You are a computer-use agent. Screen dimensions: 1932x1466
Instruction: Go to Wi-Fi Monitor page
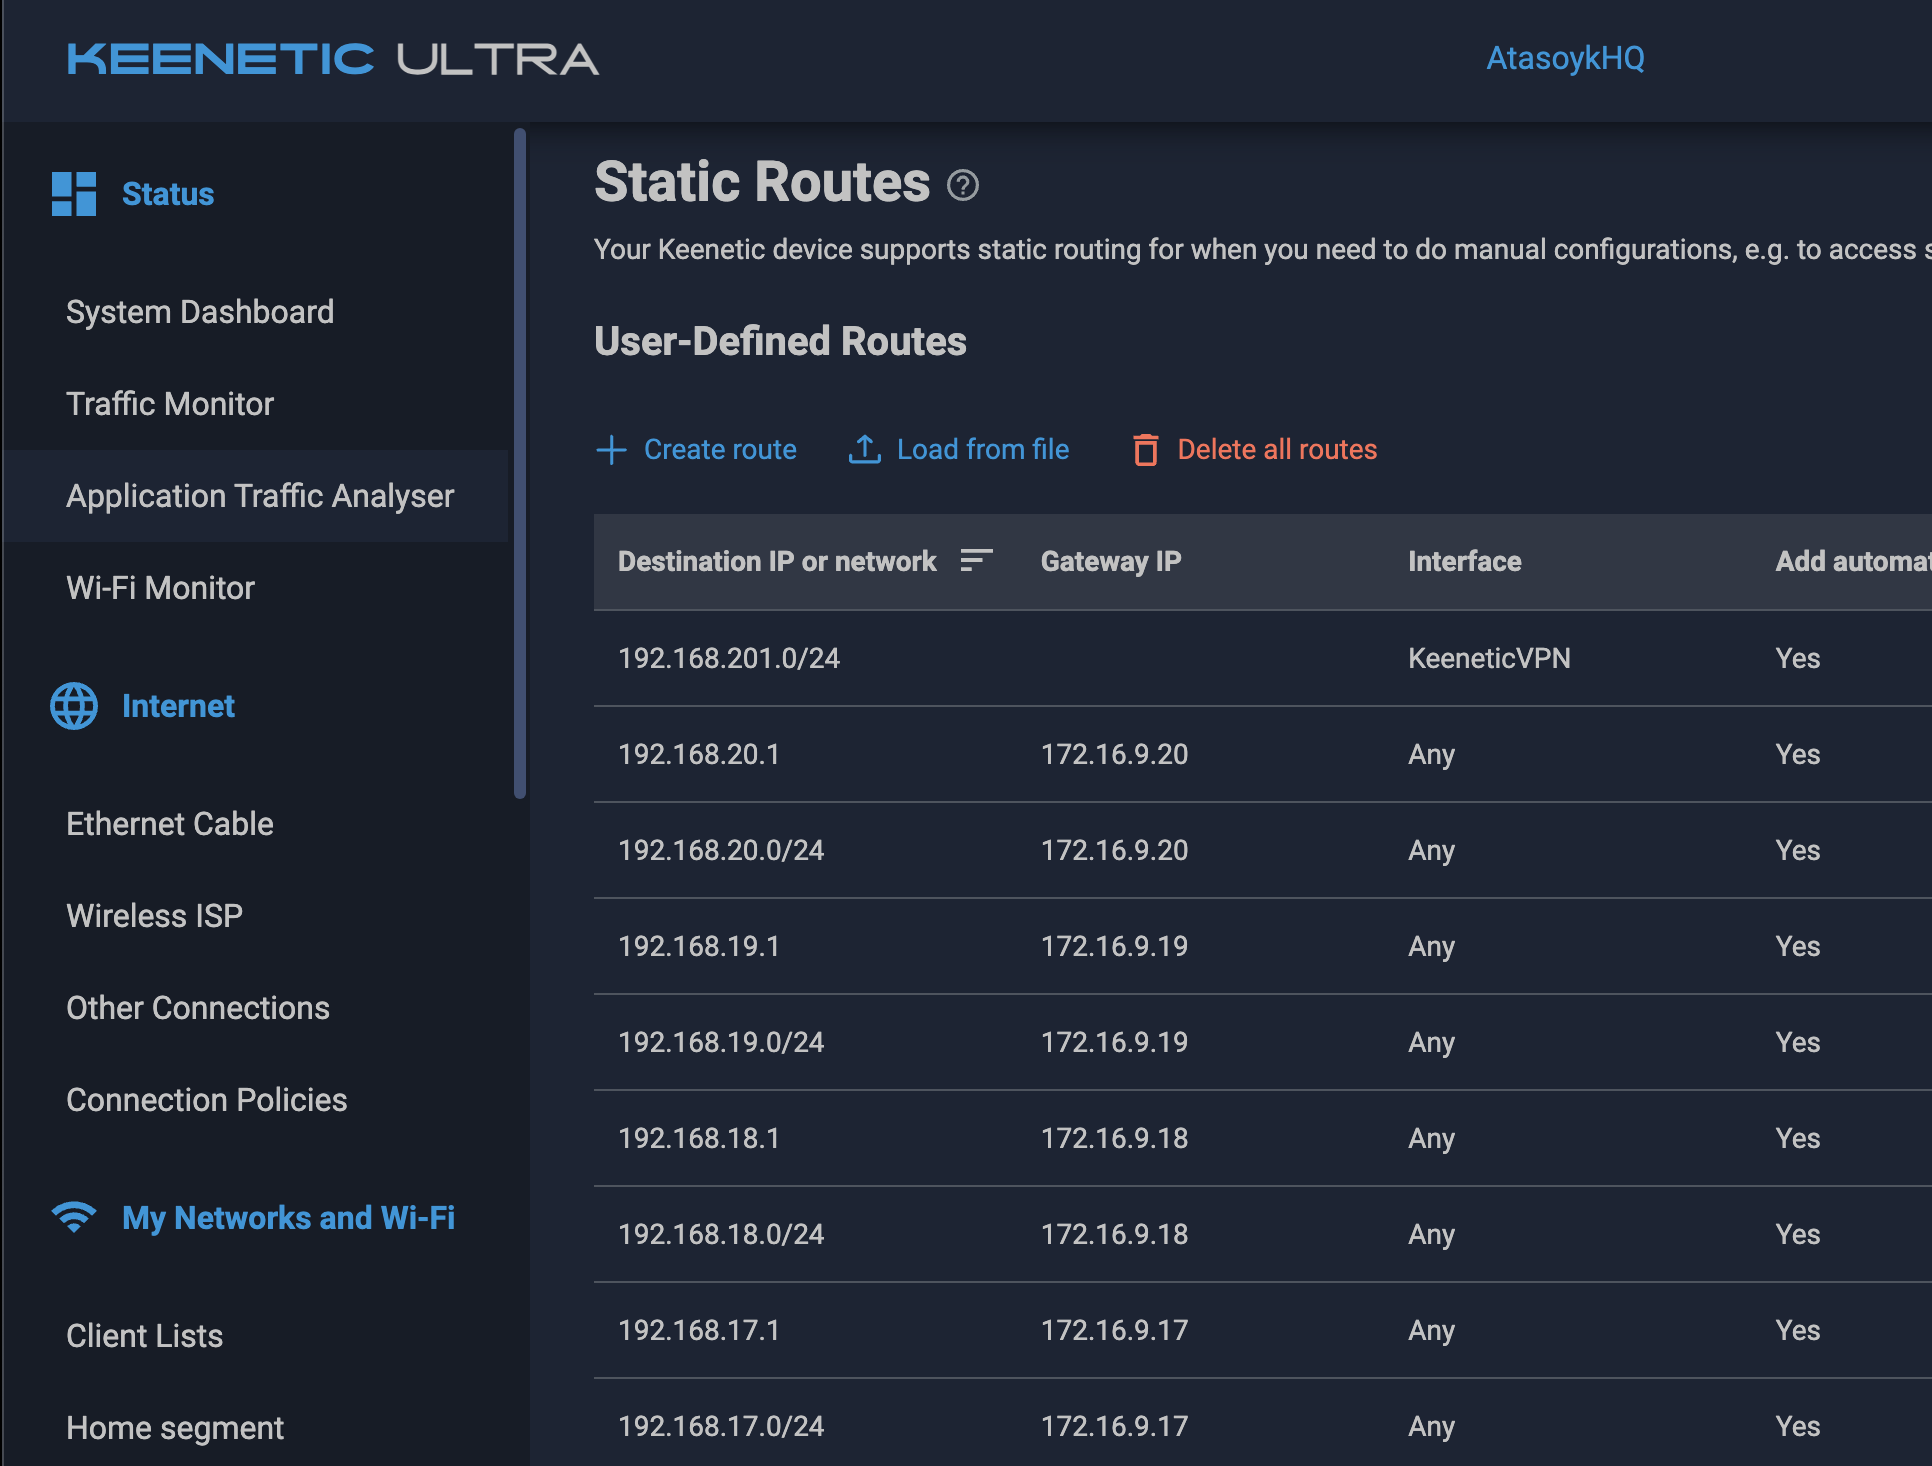[161, 588]
